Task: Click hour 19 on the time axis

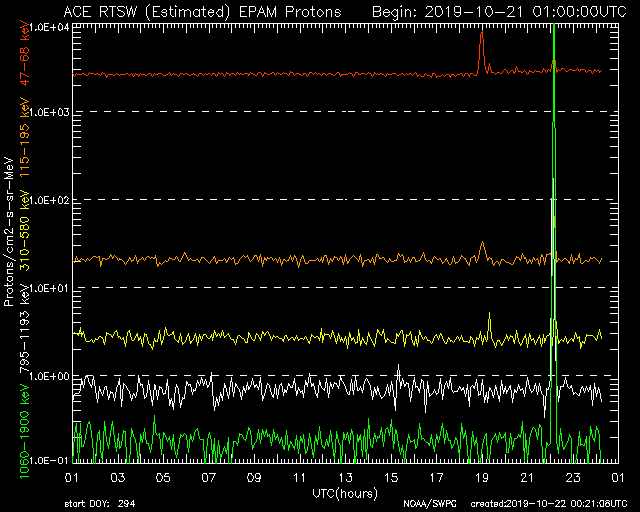Action: 482,477
